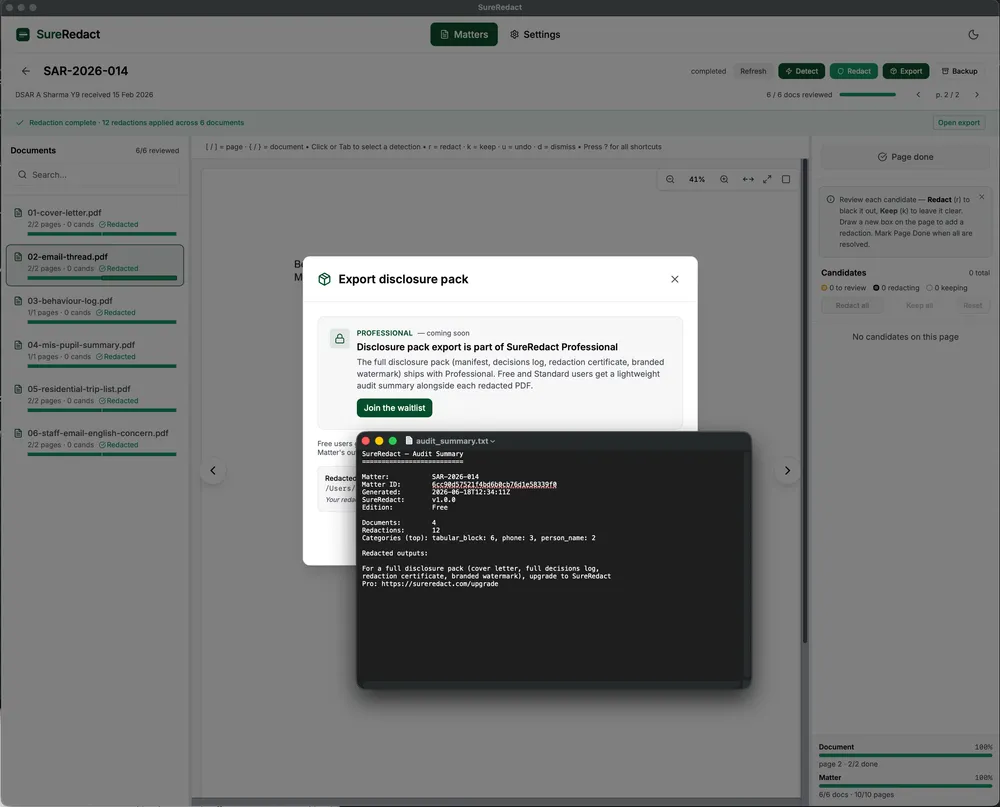The height and width of the screenshot is (807, 1000).
Task: Click 0 keeping filter
Action: point(946,288)
